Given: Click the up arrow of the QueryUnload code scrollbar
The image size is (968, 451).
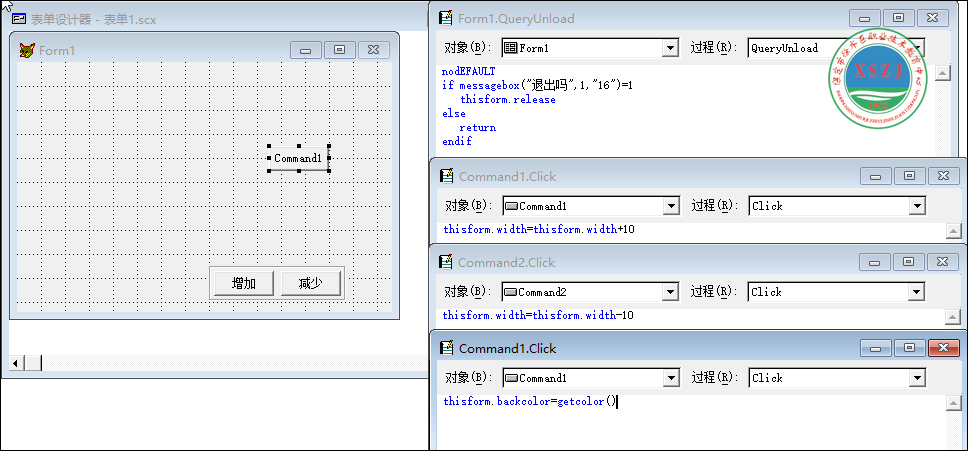Looking at the screenshot, I should click(x=943, y=73).
